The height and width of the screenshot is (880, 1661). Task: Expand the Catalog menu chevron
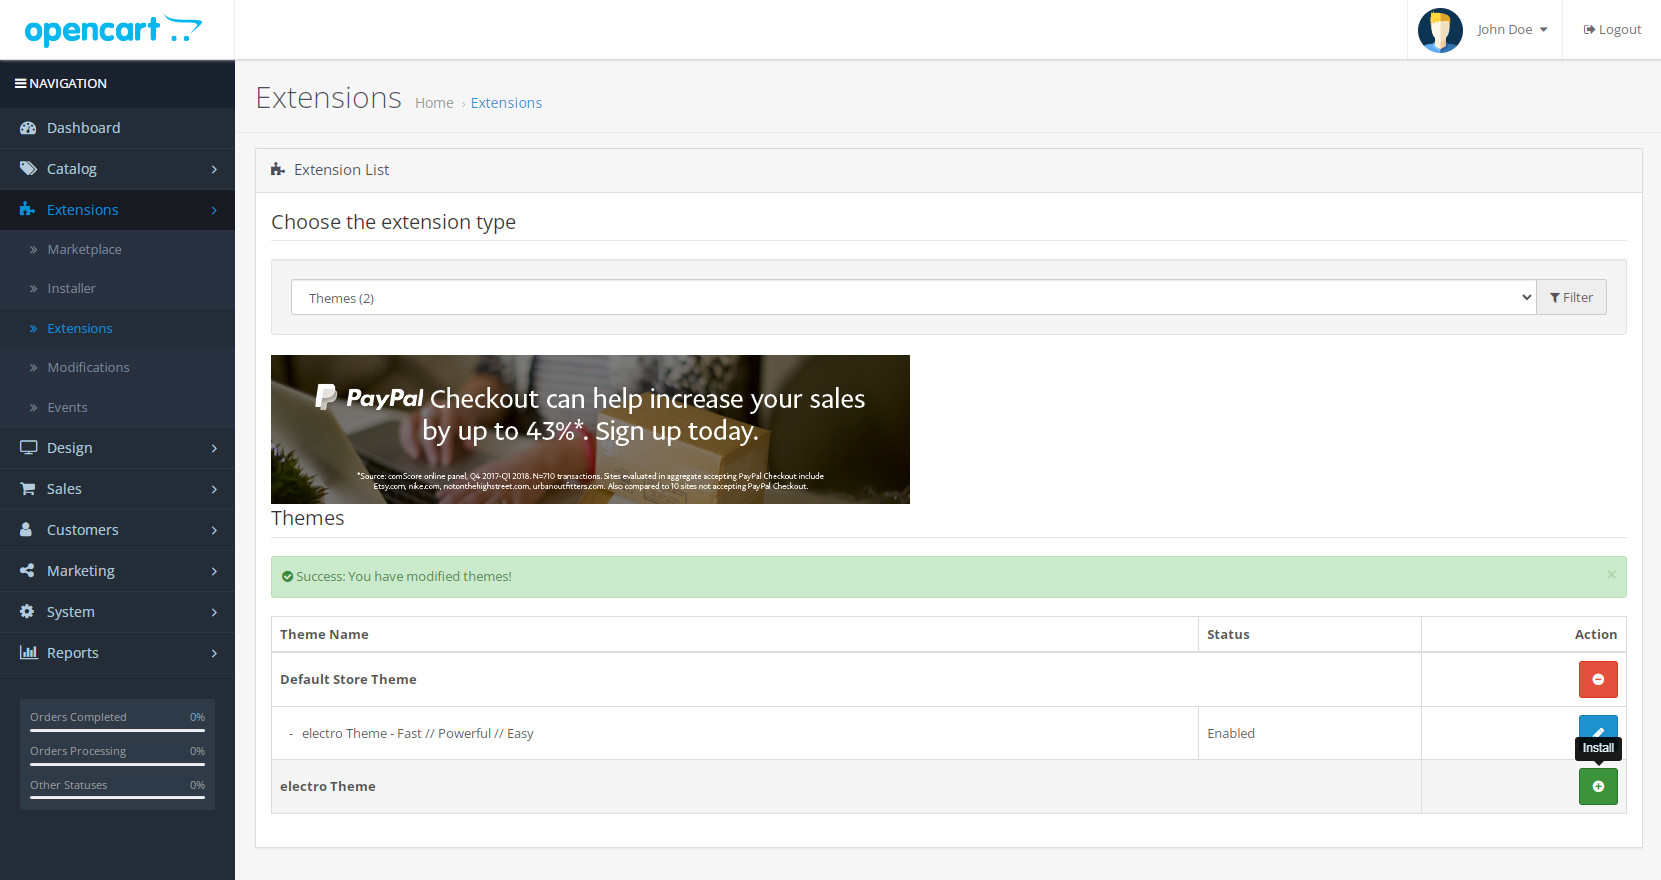click(x=214, y=169)
